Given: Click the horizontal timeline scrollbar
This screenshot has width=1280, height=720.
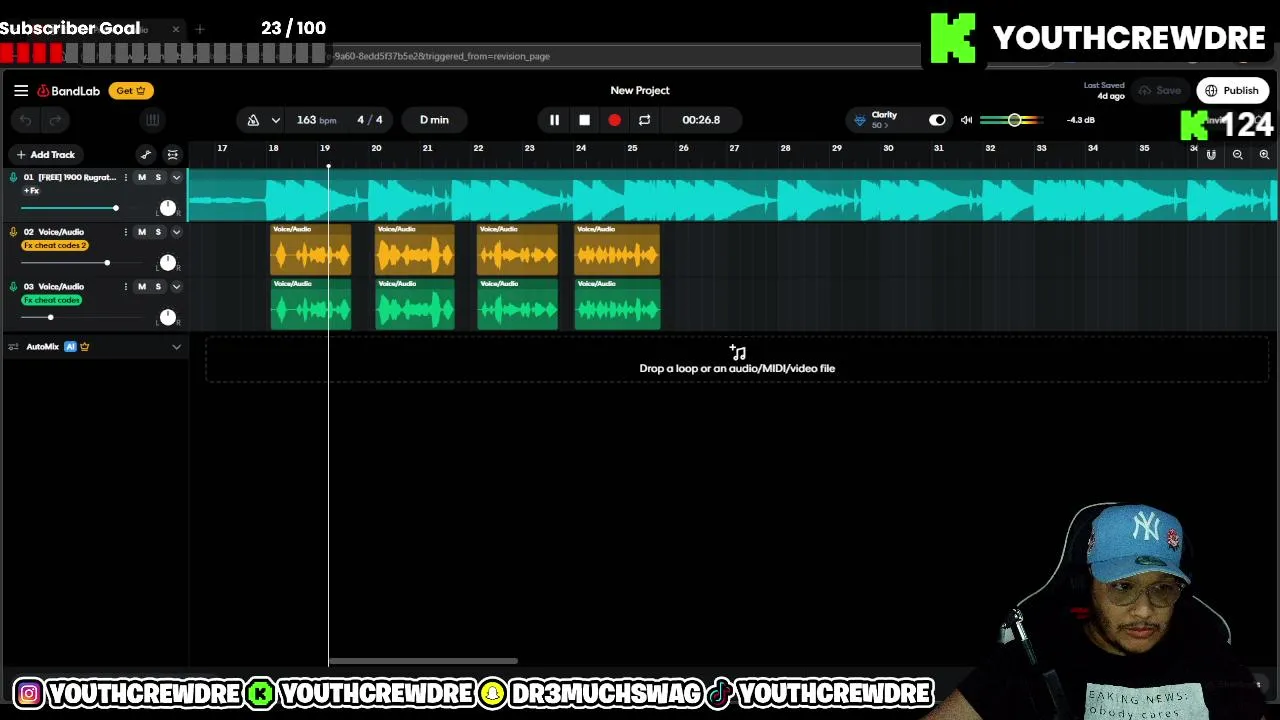Looking at the screenshot, I should 423,661.
